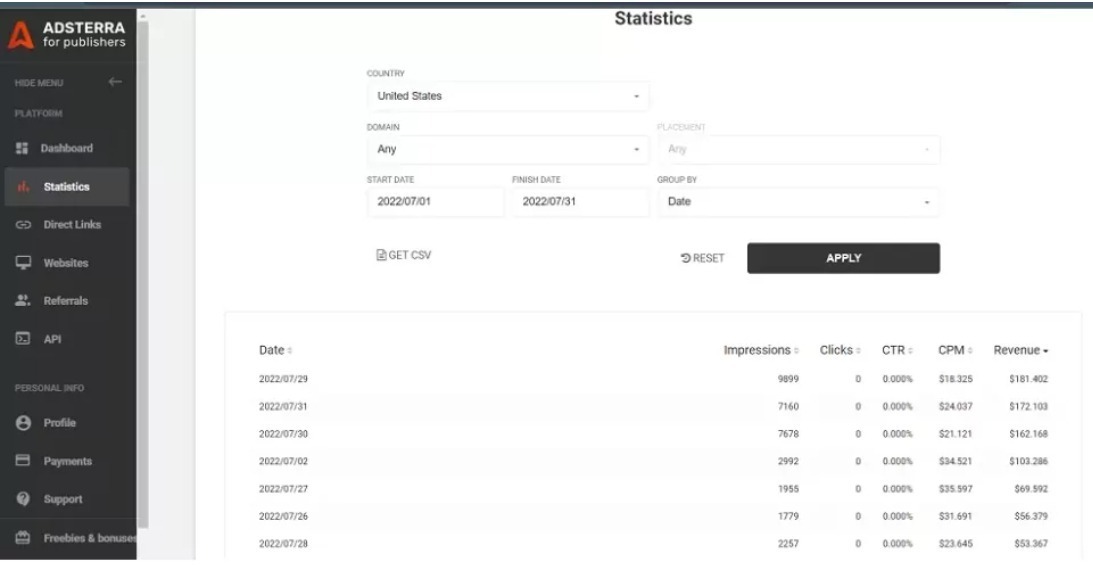This screenshot has height=565, width=1093.
Task: Open the Country dropdown showing United States
Action: pos(508,96)
